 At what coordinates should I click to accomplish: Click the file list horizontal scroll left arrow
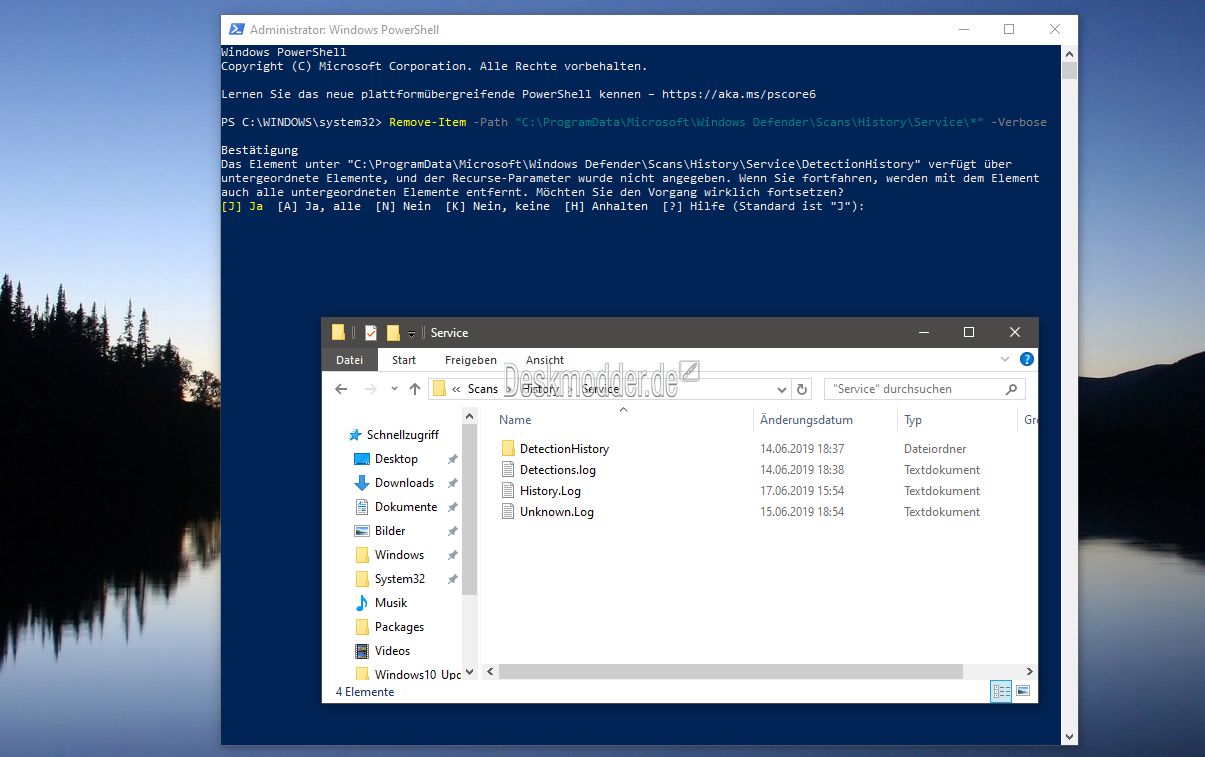[x=489, y=672]
